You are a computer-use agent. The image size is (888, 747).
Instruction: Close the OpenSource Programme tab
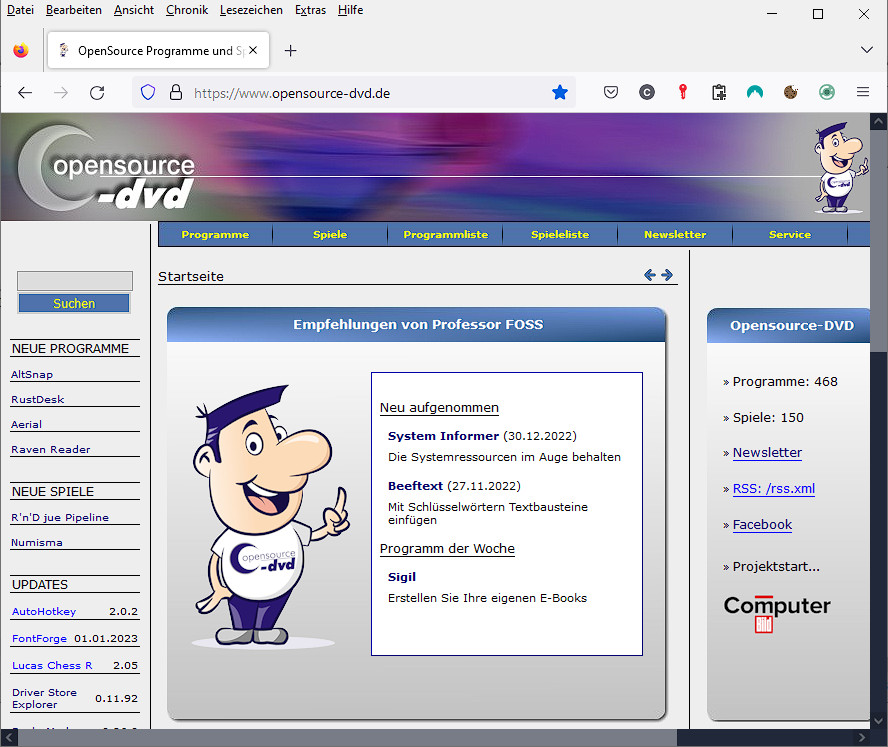253,50
